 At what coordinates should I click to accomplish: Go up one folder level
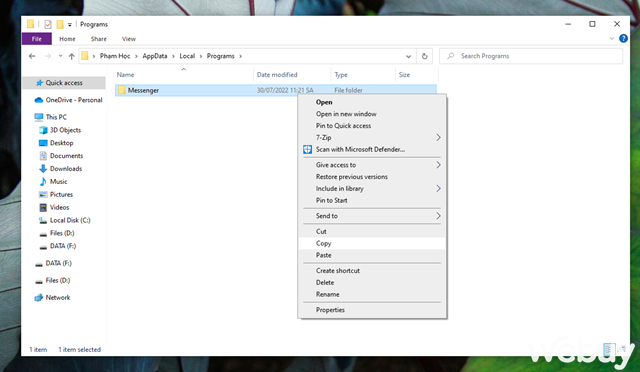71,56
